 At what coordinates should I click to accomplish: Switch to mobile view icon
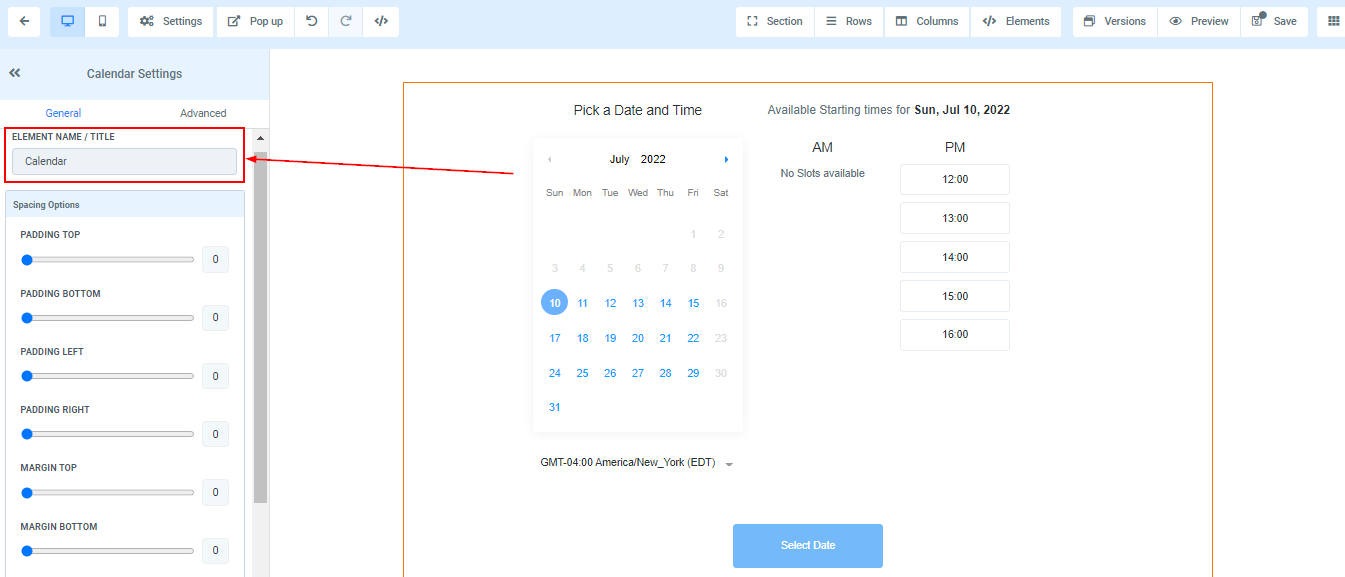coord(102,21)
